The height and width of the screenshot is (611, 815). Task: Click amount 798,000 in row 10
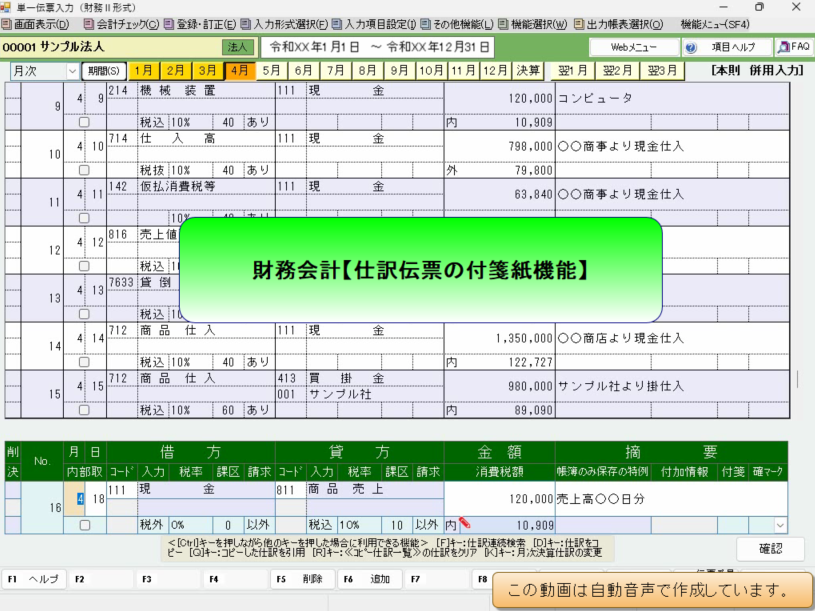[530, 147]
